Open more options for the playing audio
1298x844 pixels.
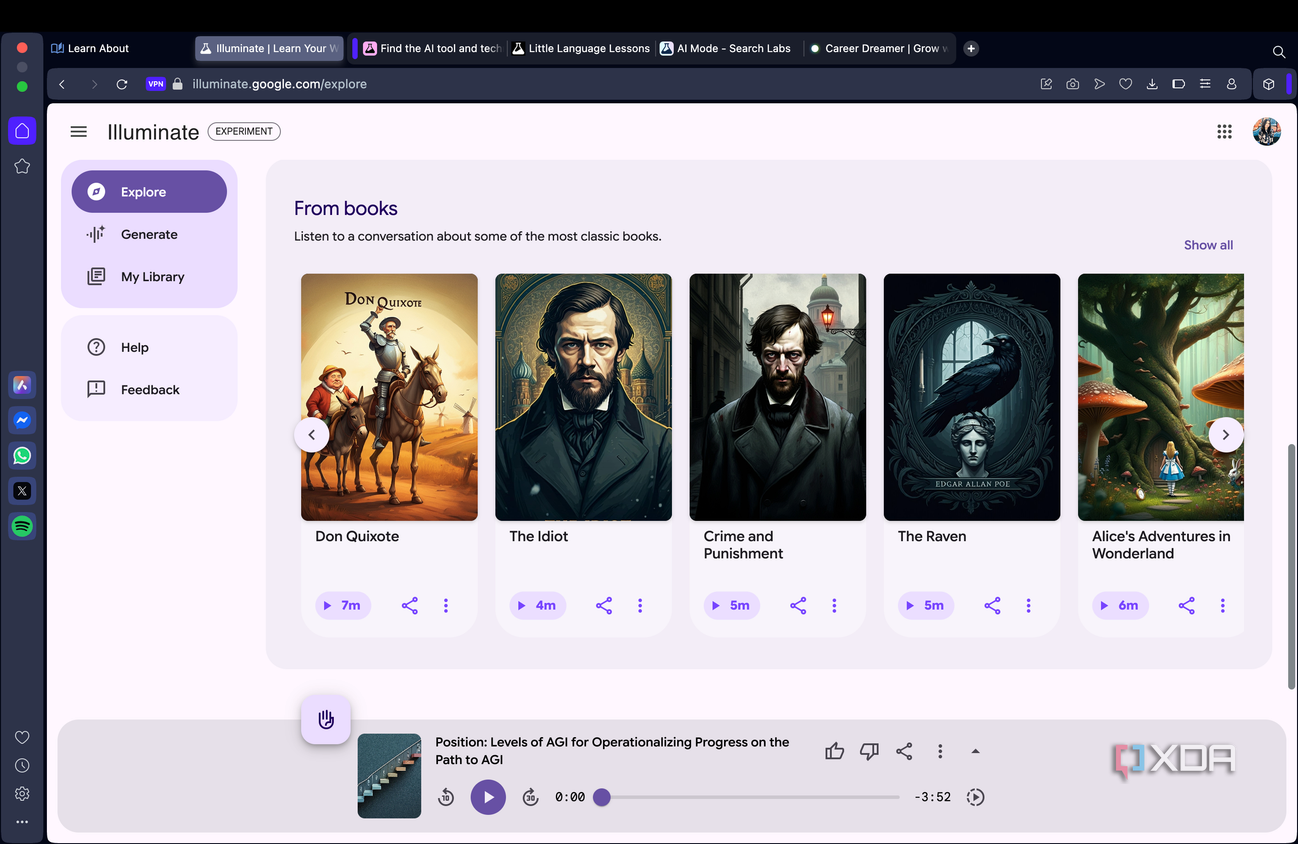click(940, 751)
